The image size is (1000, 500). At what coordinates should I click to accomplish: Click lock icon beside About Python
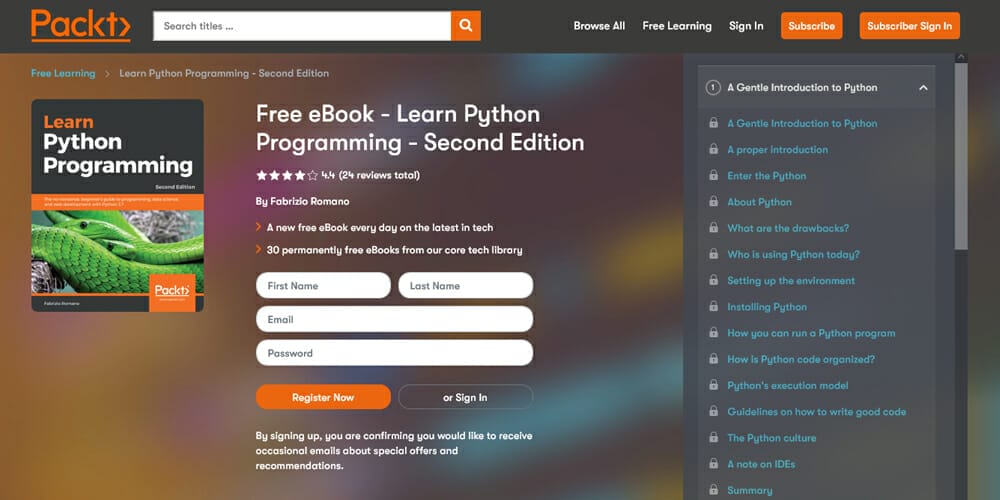coord(714,201)
